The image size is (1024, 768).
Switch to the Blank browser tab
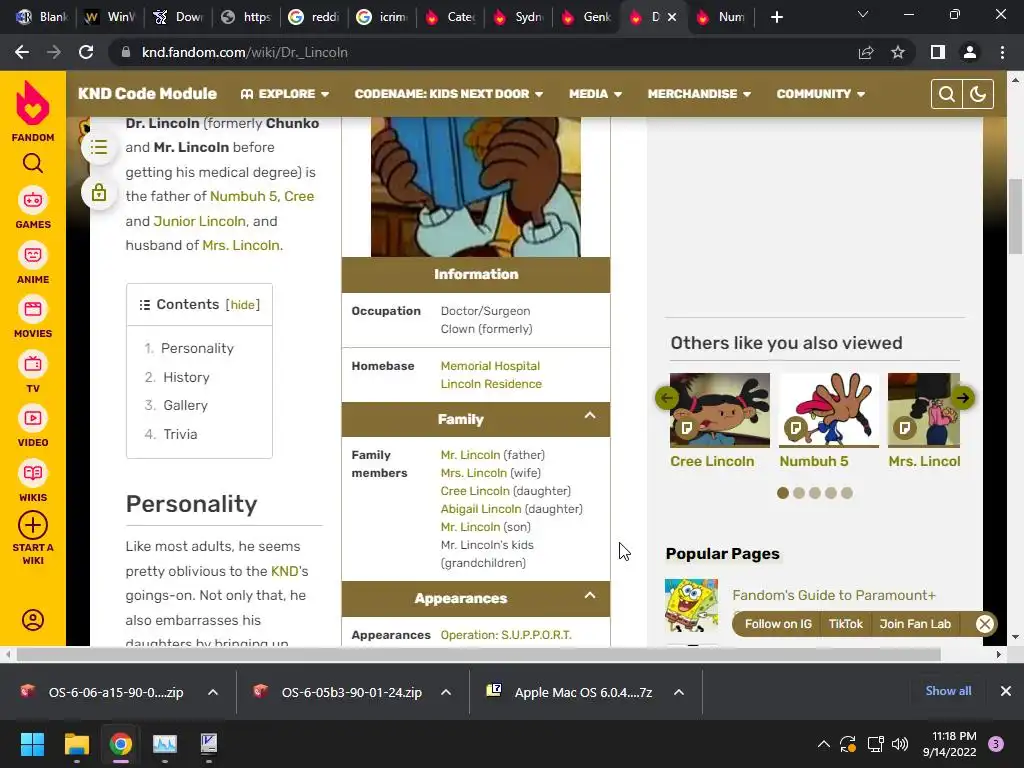click(x=44, y=17)
